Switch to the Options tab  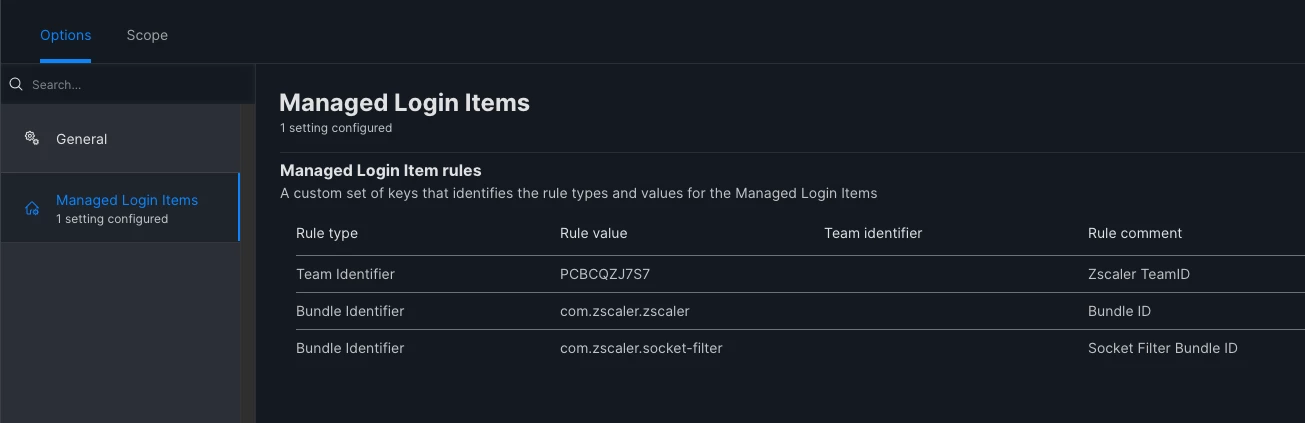click(x=66, y=35)
